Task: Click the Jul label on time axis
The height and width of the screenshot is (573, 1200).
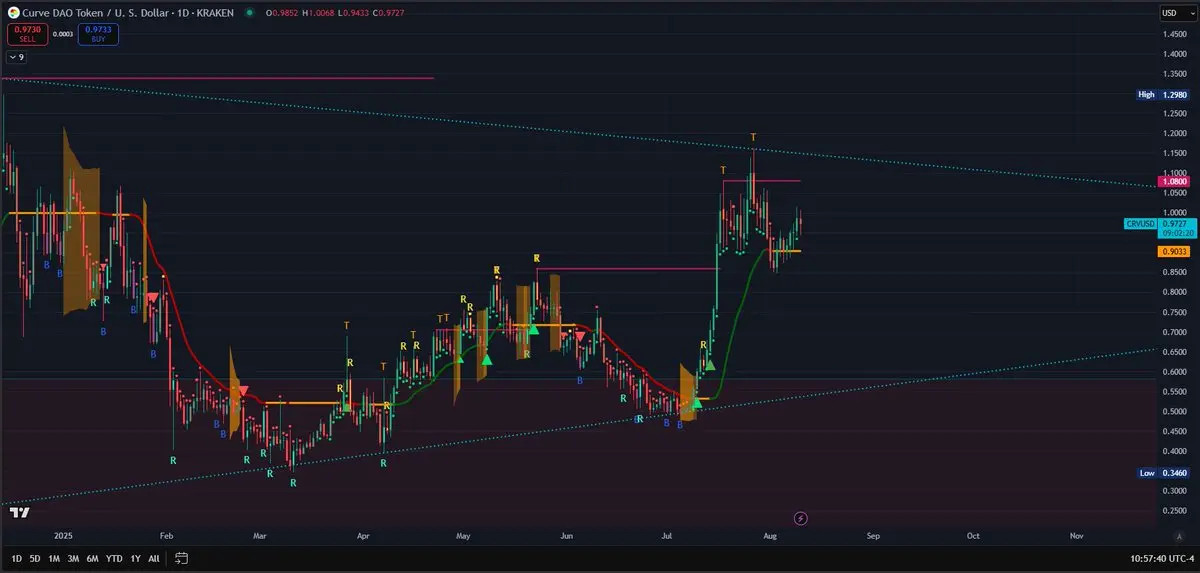Action: (666, 536)
